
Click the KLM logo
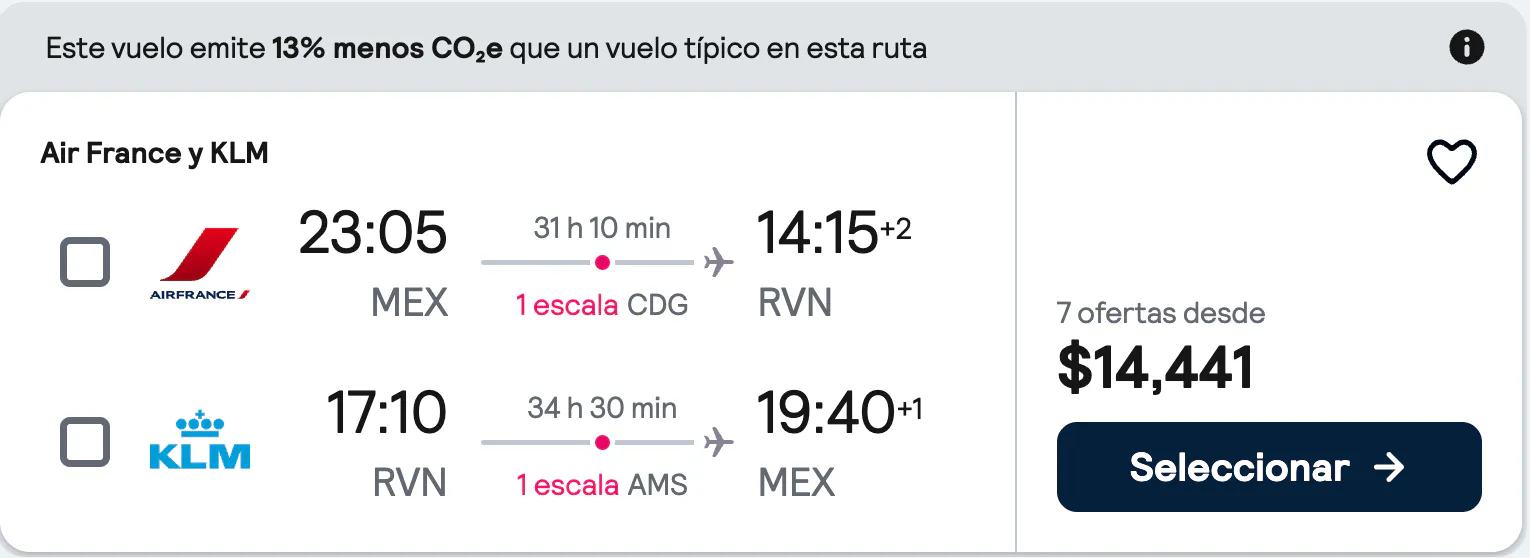(x=199, y=441)
